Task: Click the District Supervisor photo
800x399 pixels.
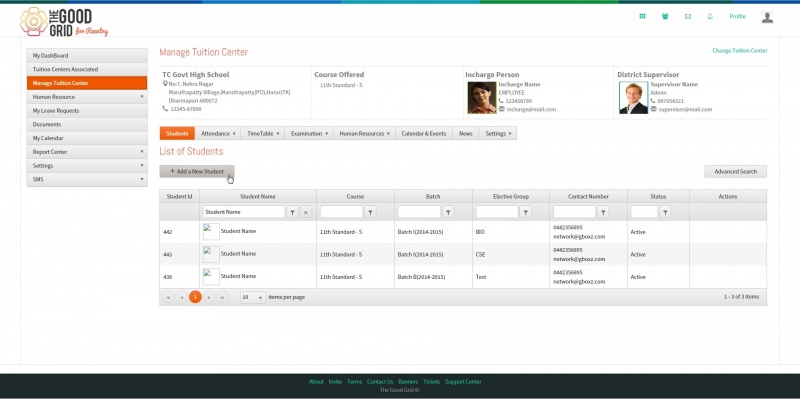Action: pyautogui.click(x=634, y=97)
